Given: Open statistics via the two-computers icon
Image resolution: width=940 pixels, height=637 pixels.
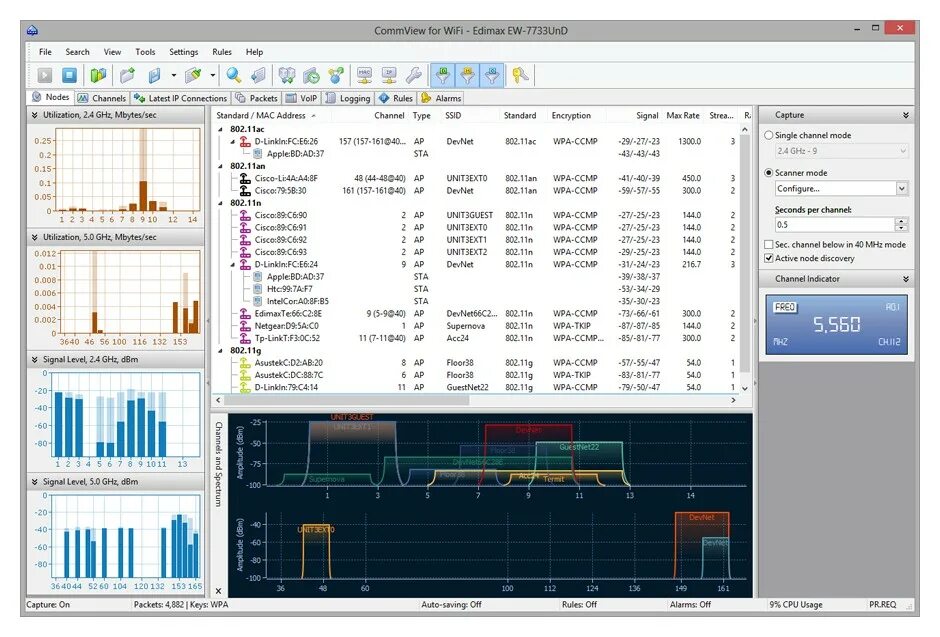Looking at the screenshot, I should (x=287, y=76).
